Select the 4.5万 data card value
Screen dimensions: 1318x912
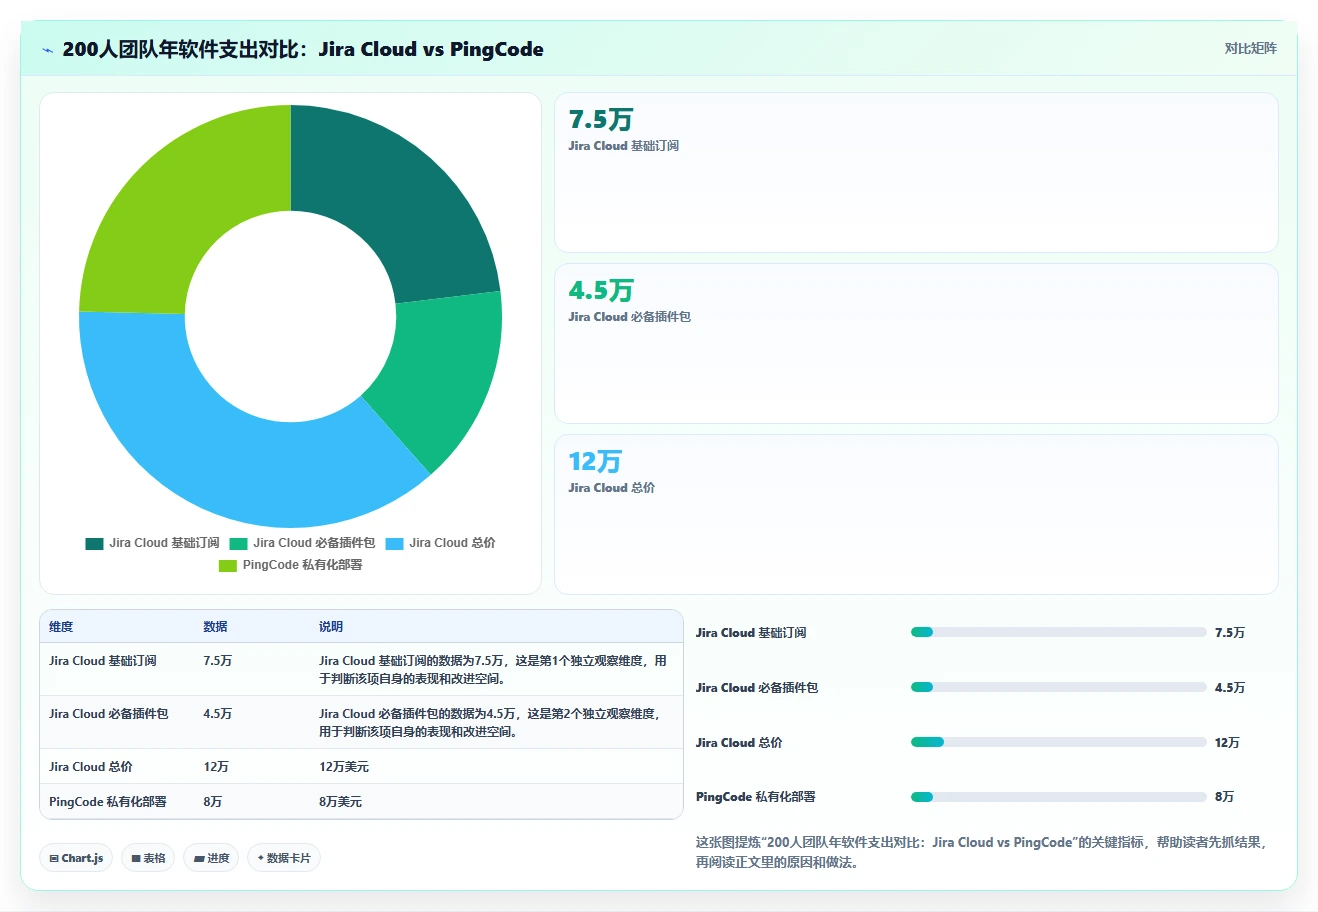pos(600,291)
